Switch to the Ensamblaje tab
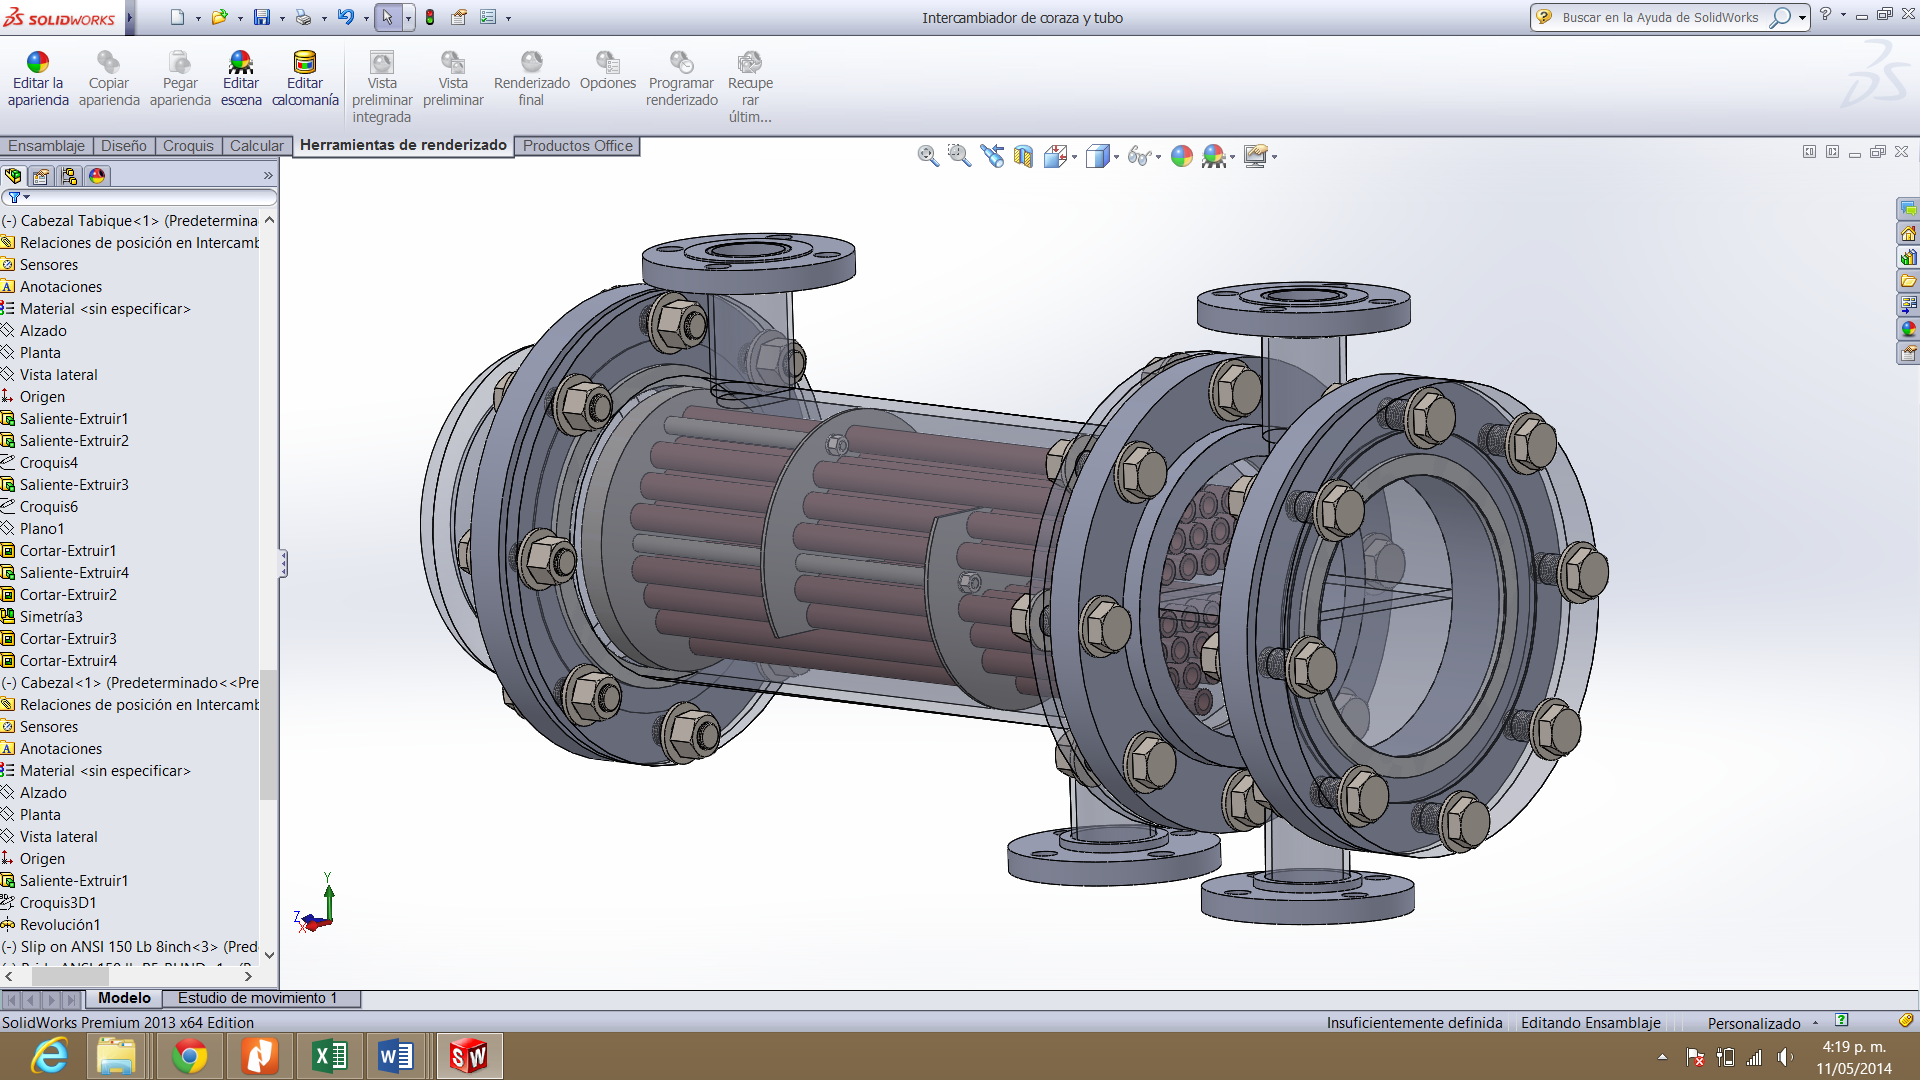Image resolution: width=1920 pixels, height=1080 pixels. pos(46,146)
